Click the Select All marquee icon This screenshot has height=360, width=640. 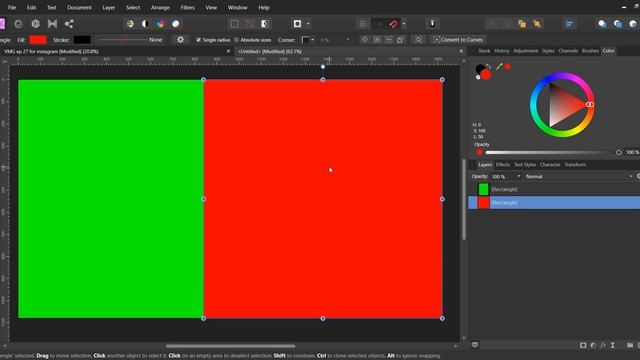234,24
